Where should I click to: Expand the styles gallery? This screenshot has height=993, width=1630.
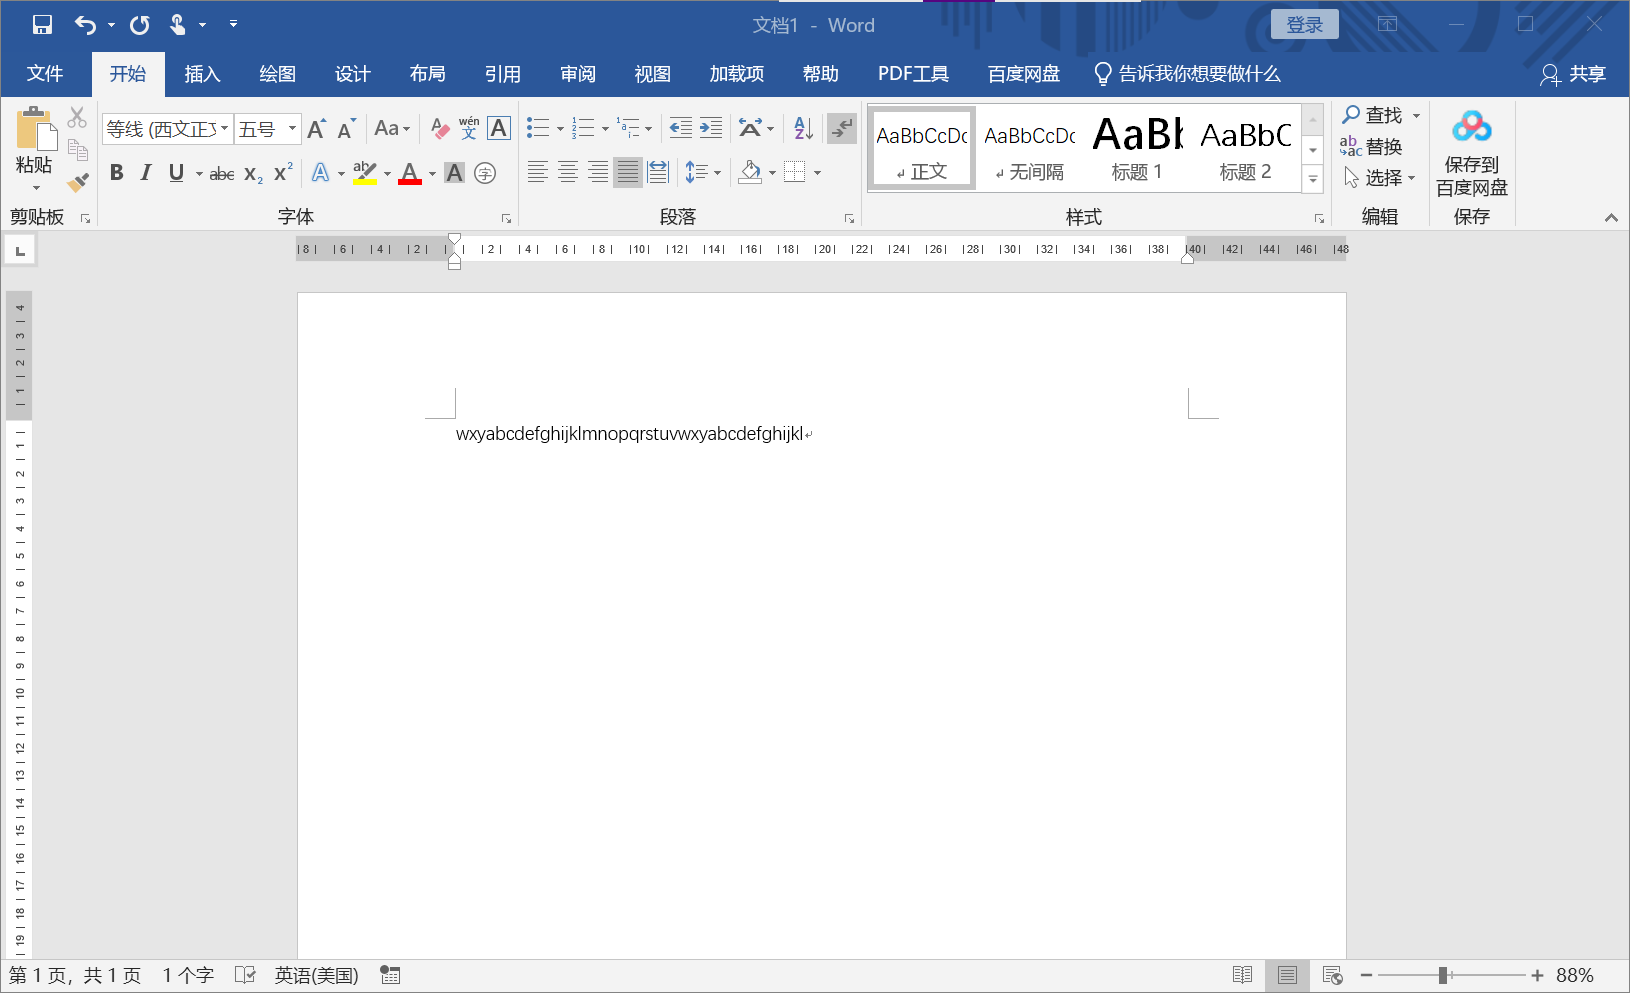1313,180
